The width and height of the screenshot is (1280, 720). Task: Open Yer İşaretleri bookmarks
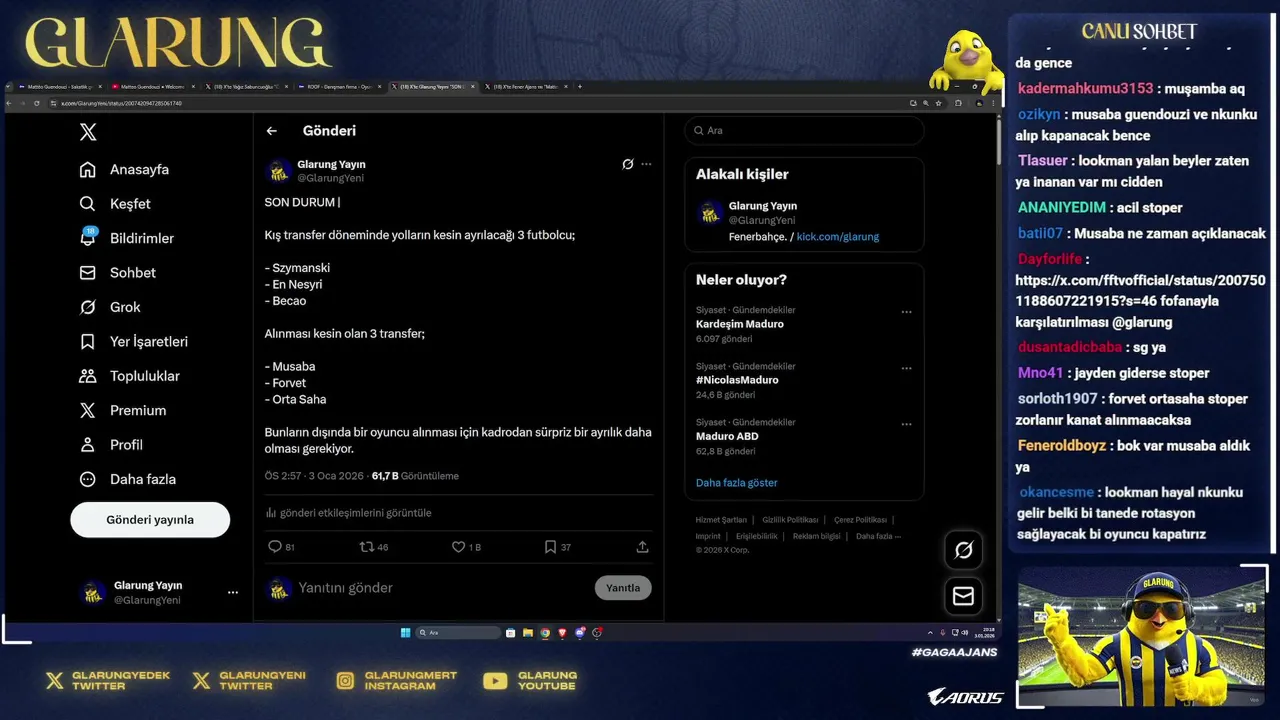[134, 341]
